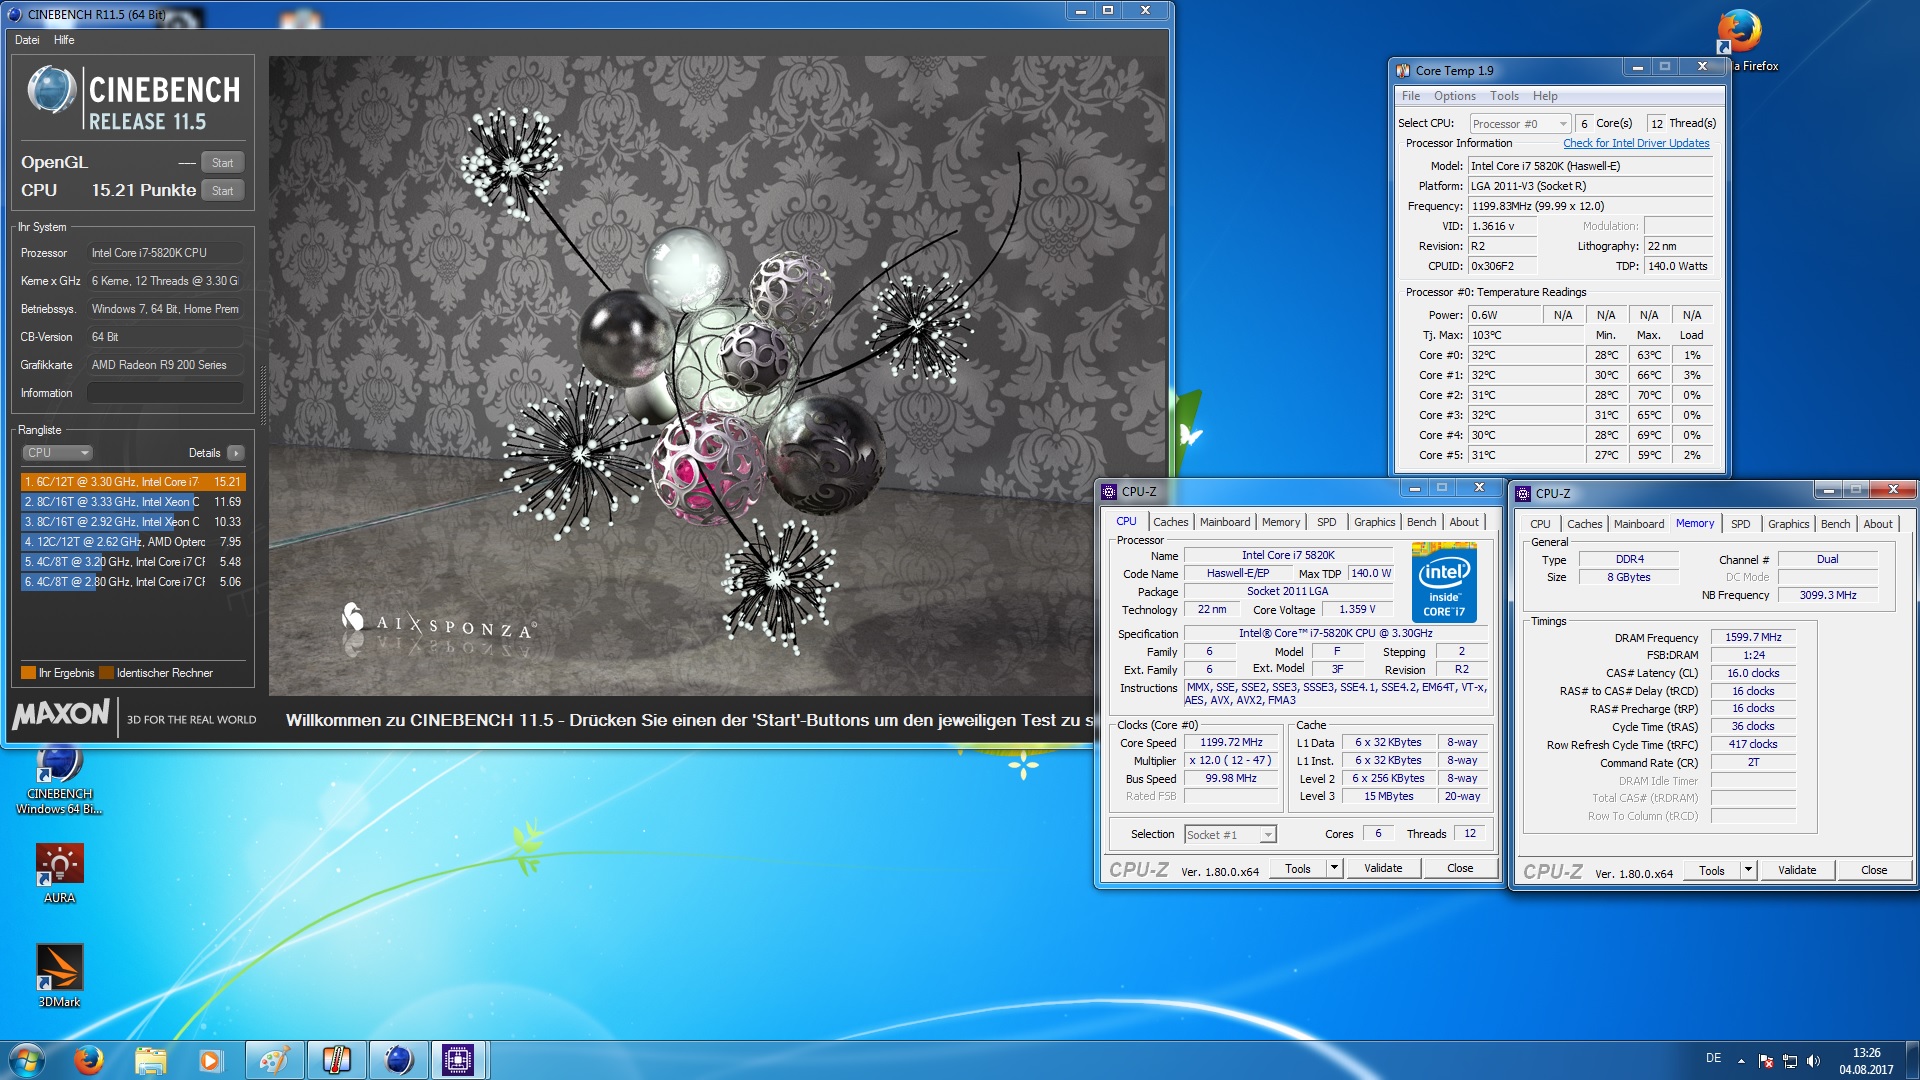Click Validate in right CPU-Z window
This screenshot has width=1920, height=1080.
click(1797, 870)
